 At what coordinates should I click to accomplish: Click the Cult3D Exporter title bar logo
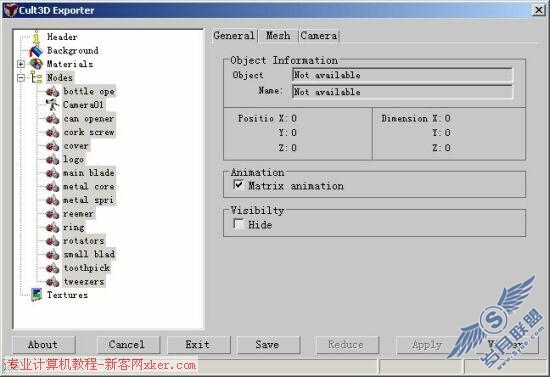(10, 10)
